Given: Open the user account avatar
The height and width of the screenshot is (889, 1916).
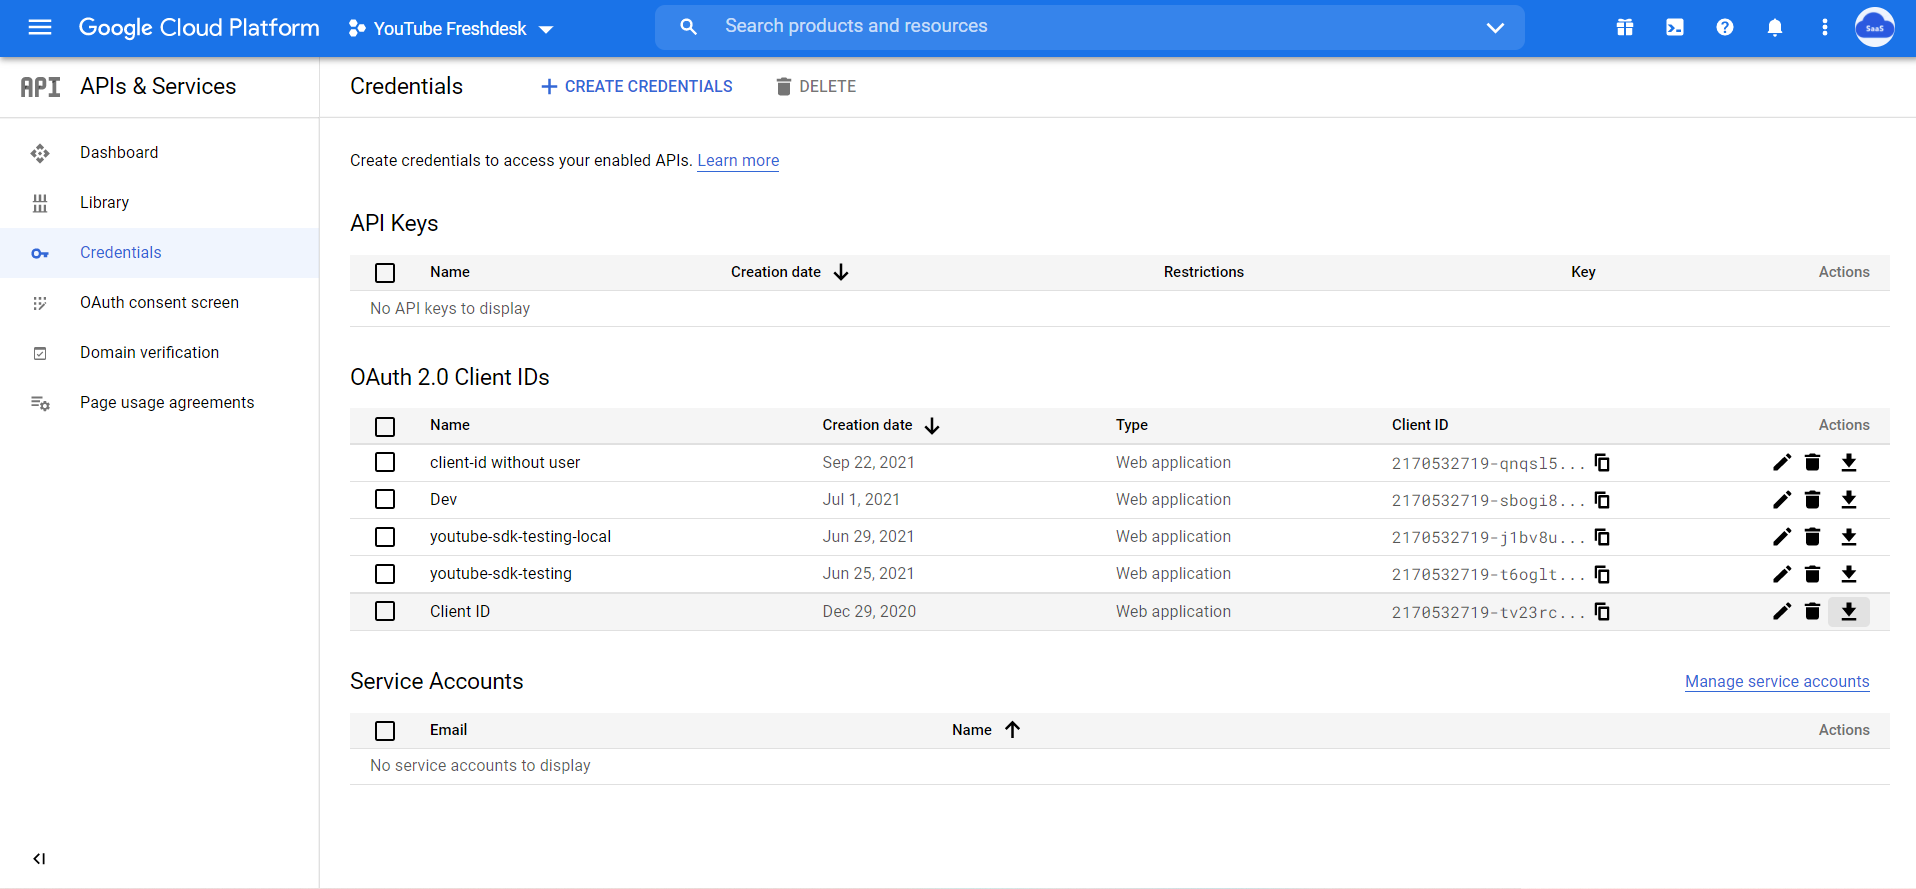Looking at the screenshot, I should 1875,27.
